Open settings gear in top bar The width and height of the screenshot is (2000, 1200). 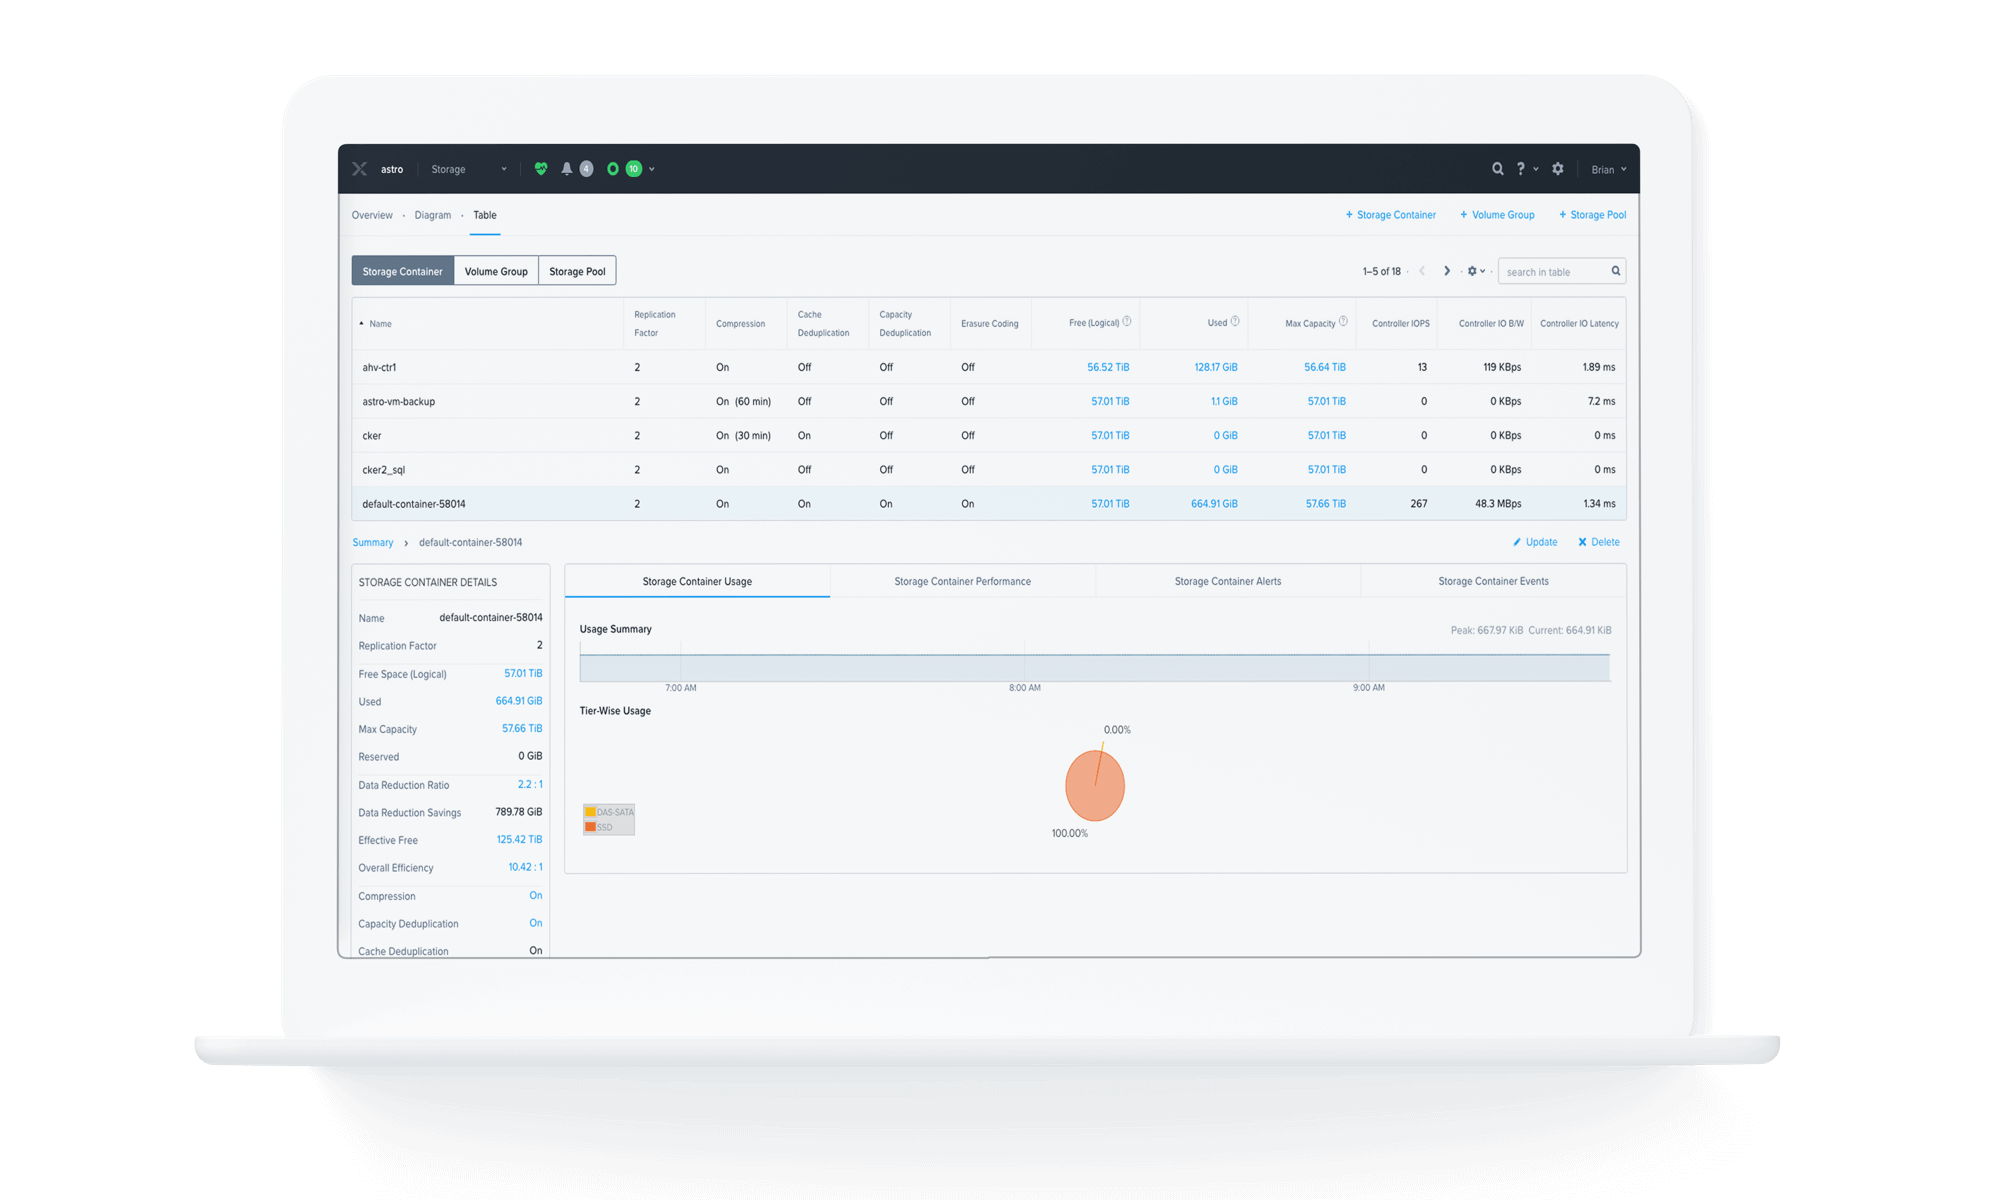pos(1557,169)
